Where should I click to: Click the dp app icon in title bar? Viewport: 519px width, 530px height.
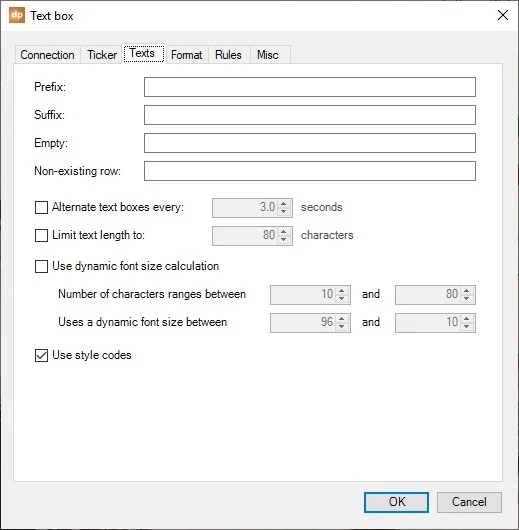click(17, 15)
